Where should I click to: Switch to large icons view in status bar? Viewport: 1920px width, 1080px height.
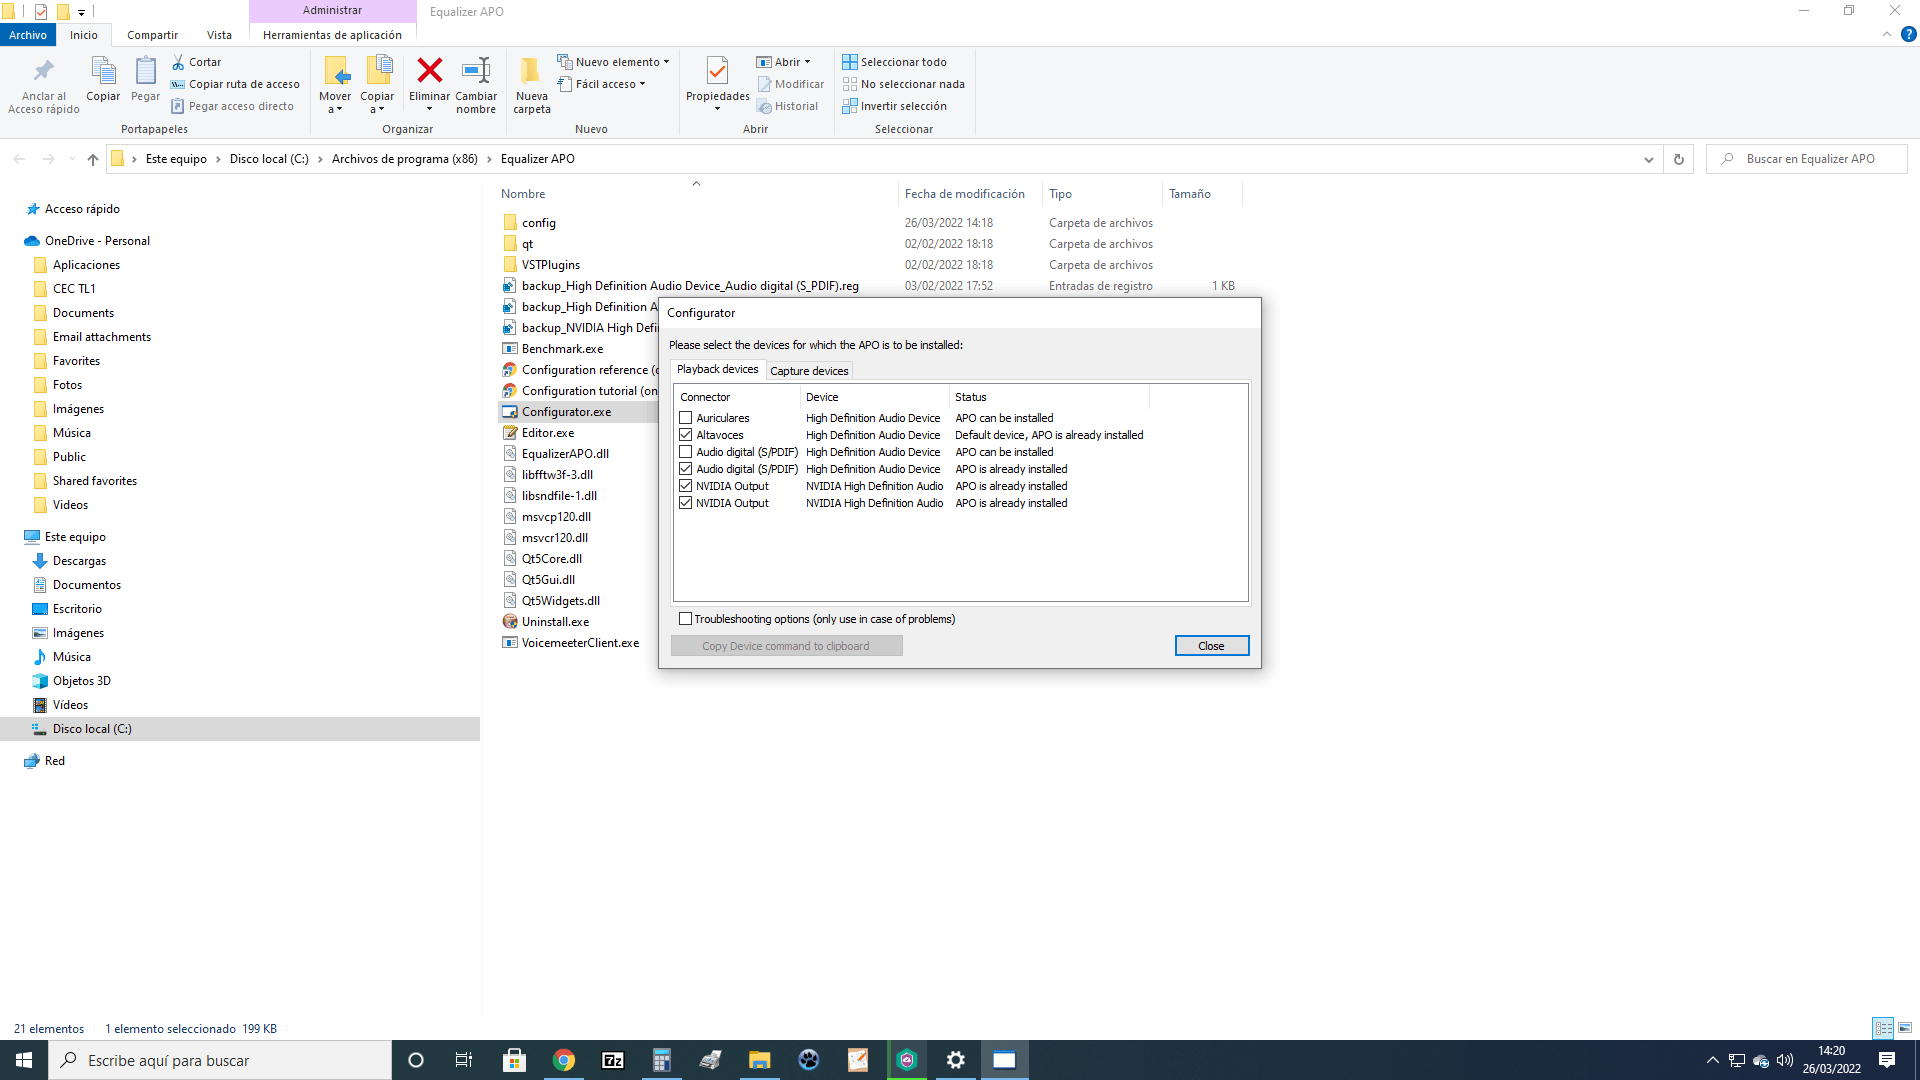pos(1905,1028)
